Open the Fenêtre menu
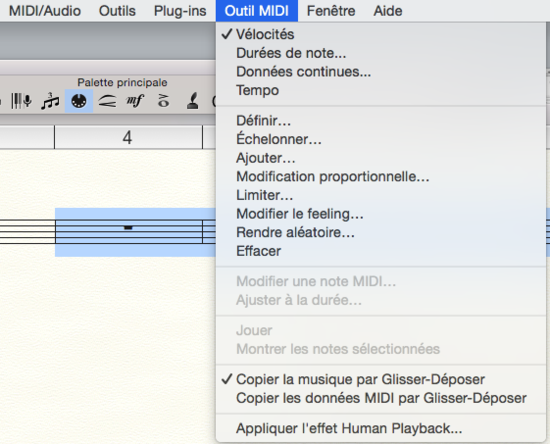 point(331,11)
